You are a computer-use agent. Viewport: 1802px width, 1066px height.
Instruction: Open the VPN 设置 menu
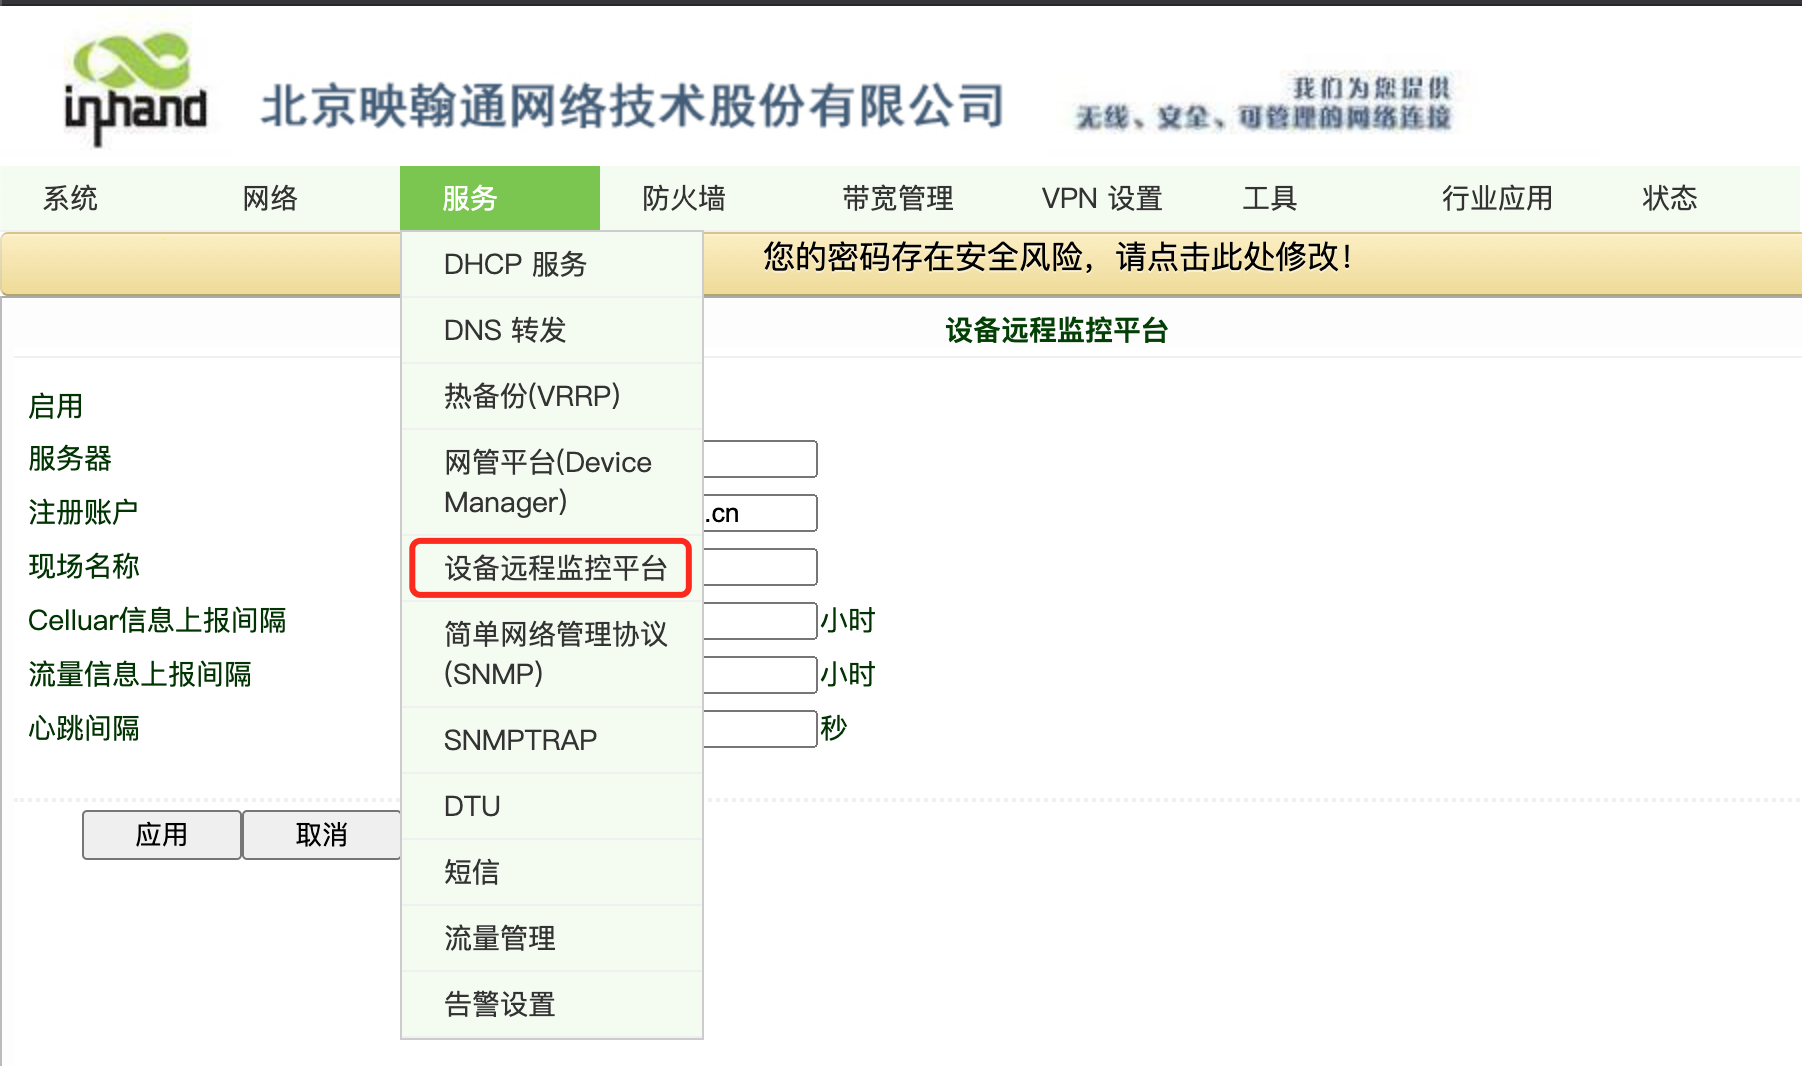pyautogui.click(x=1101, y=198)
